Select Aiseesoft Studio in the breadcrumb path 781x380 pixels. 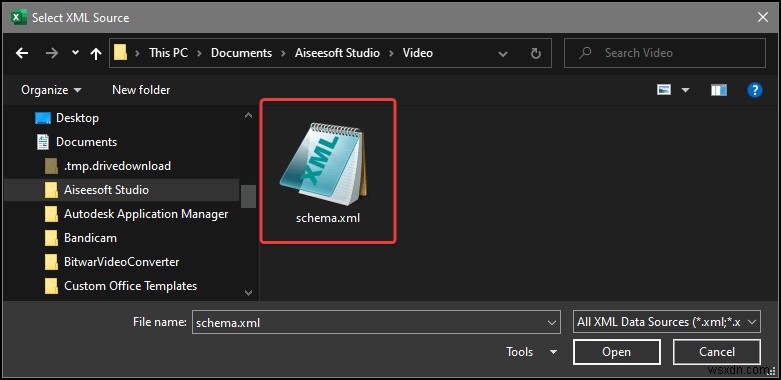click(337, 53)
